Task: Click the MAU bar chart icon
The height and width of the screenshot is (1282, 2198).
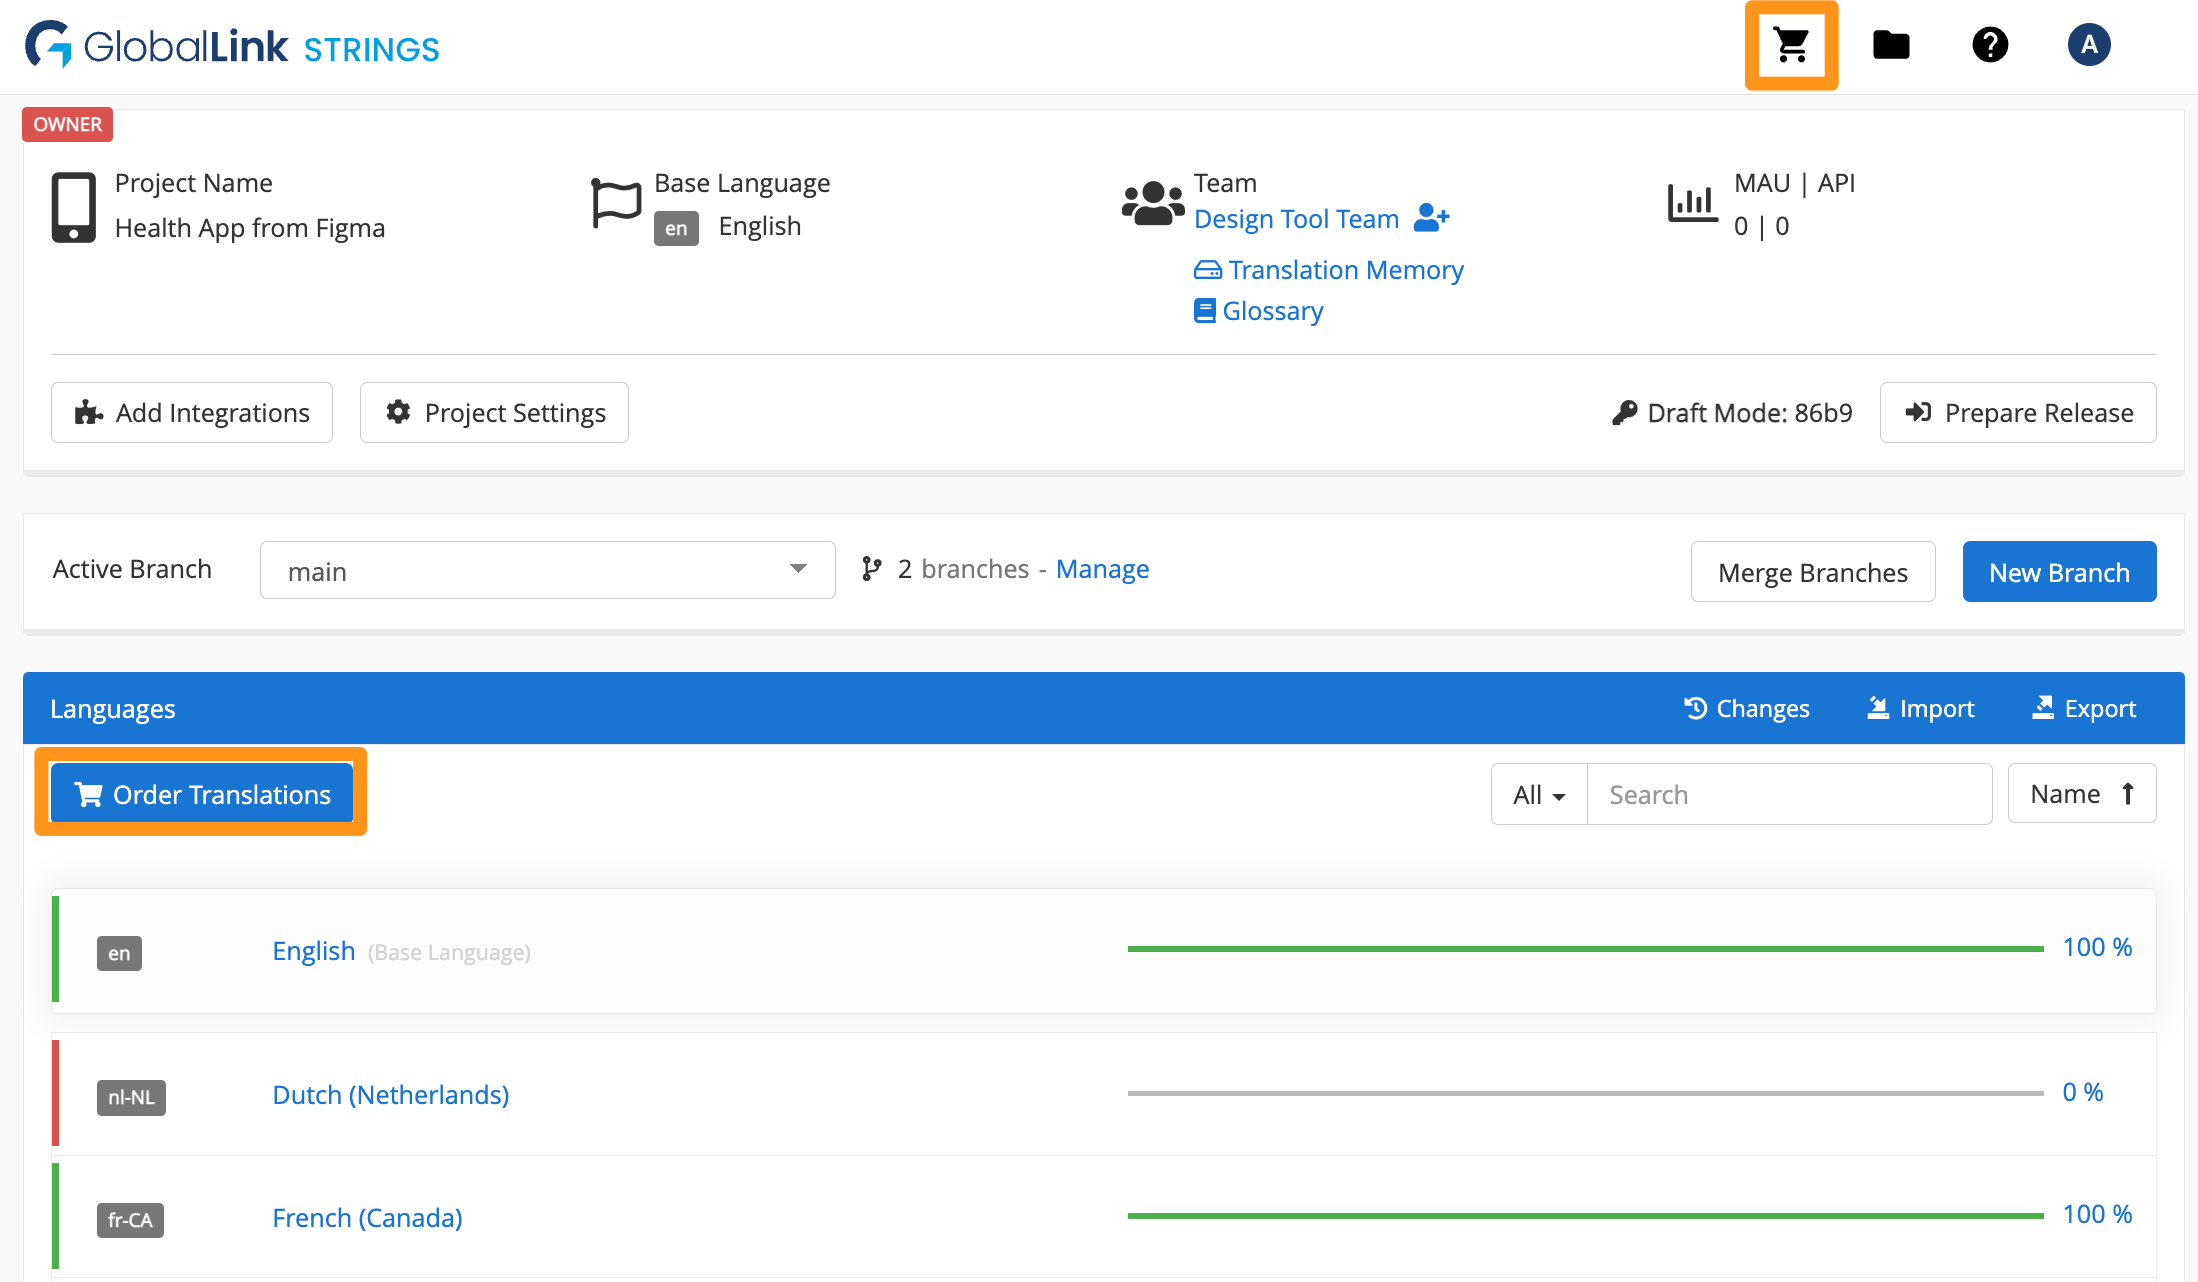Action: click(1692, 203)
